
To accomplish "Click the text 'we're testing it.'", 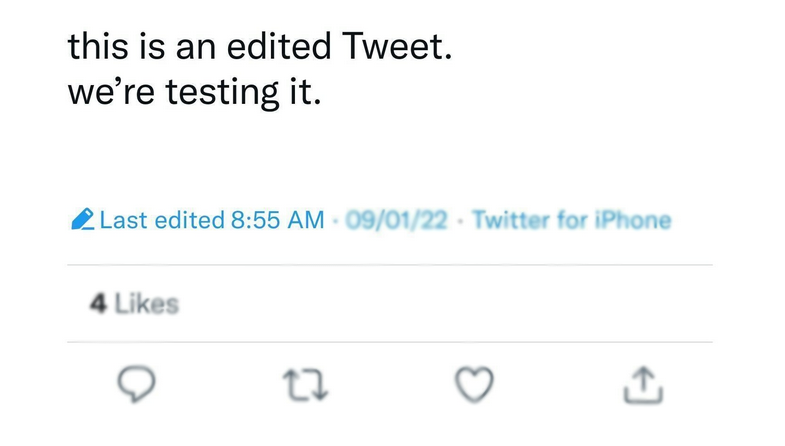I will [194, 93].
